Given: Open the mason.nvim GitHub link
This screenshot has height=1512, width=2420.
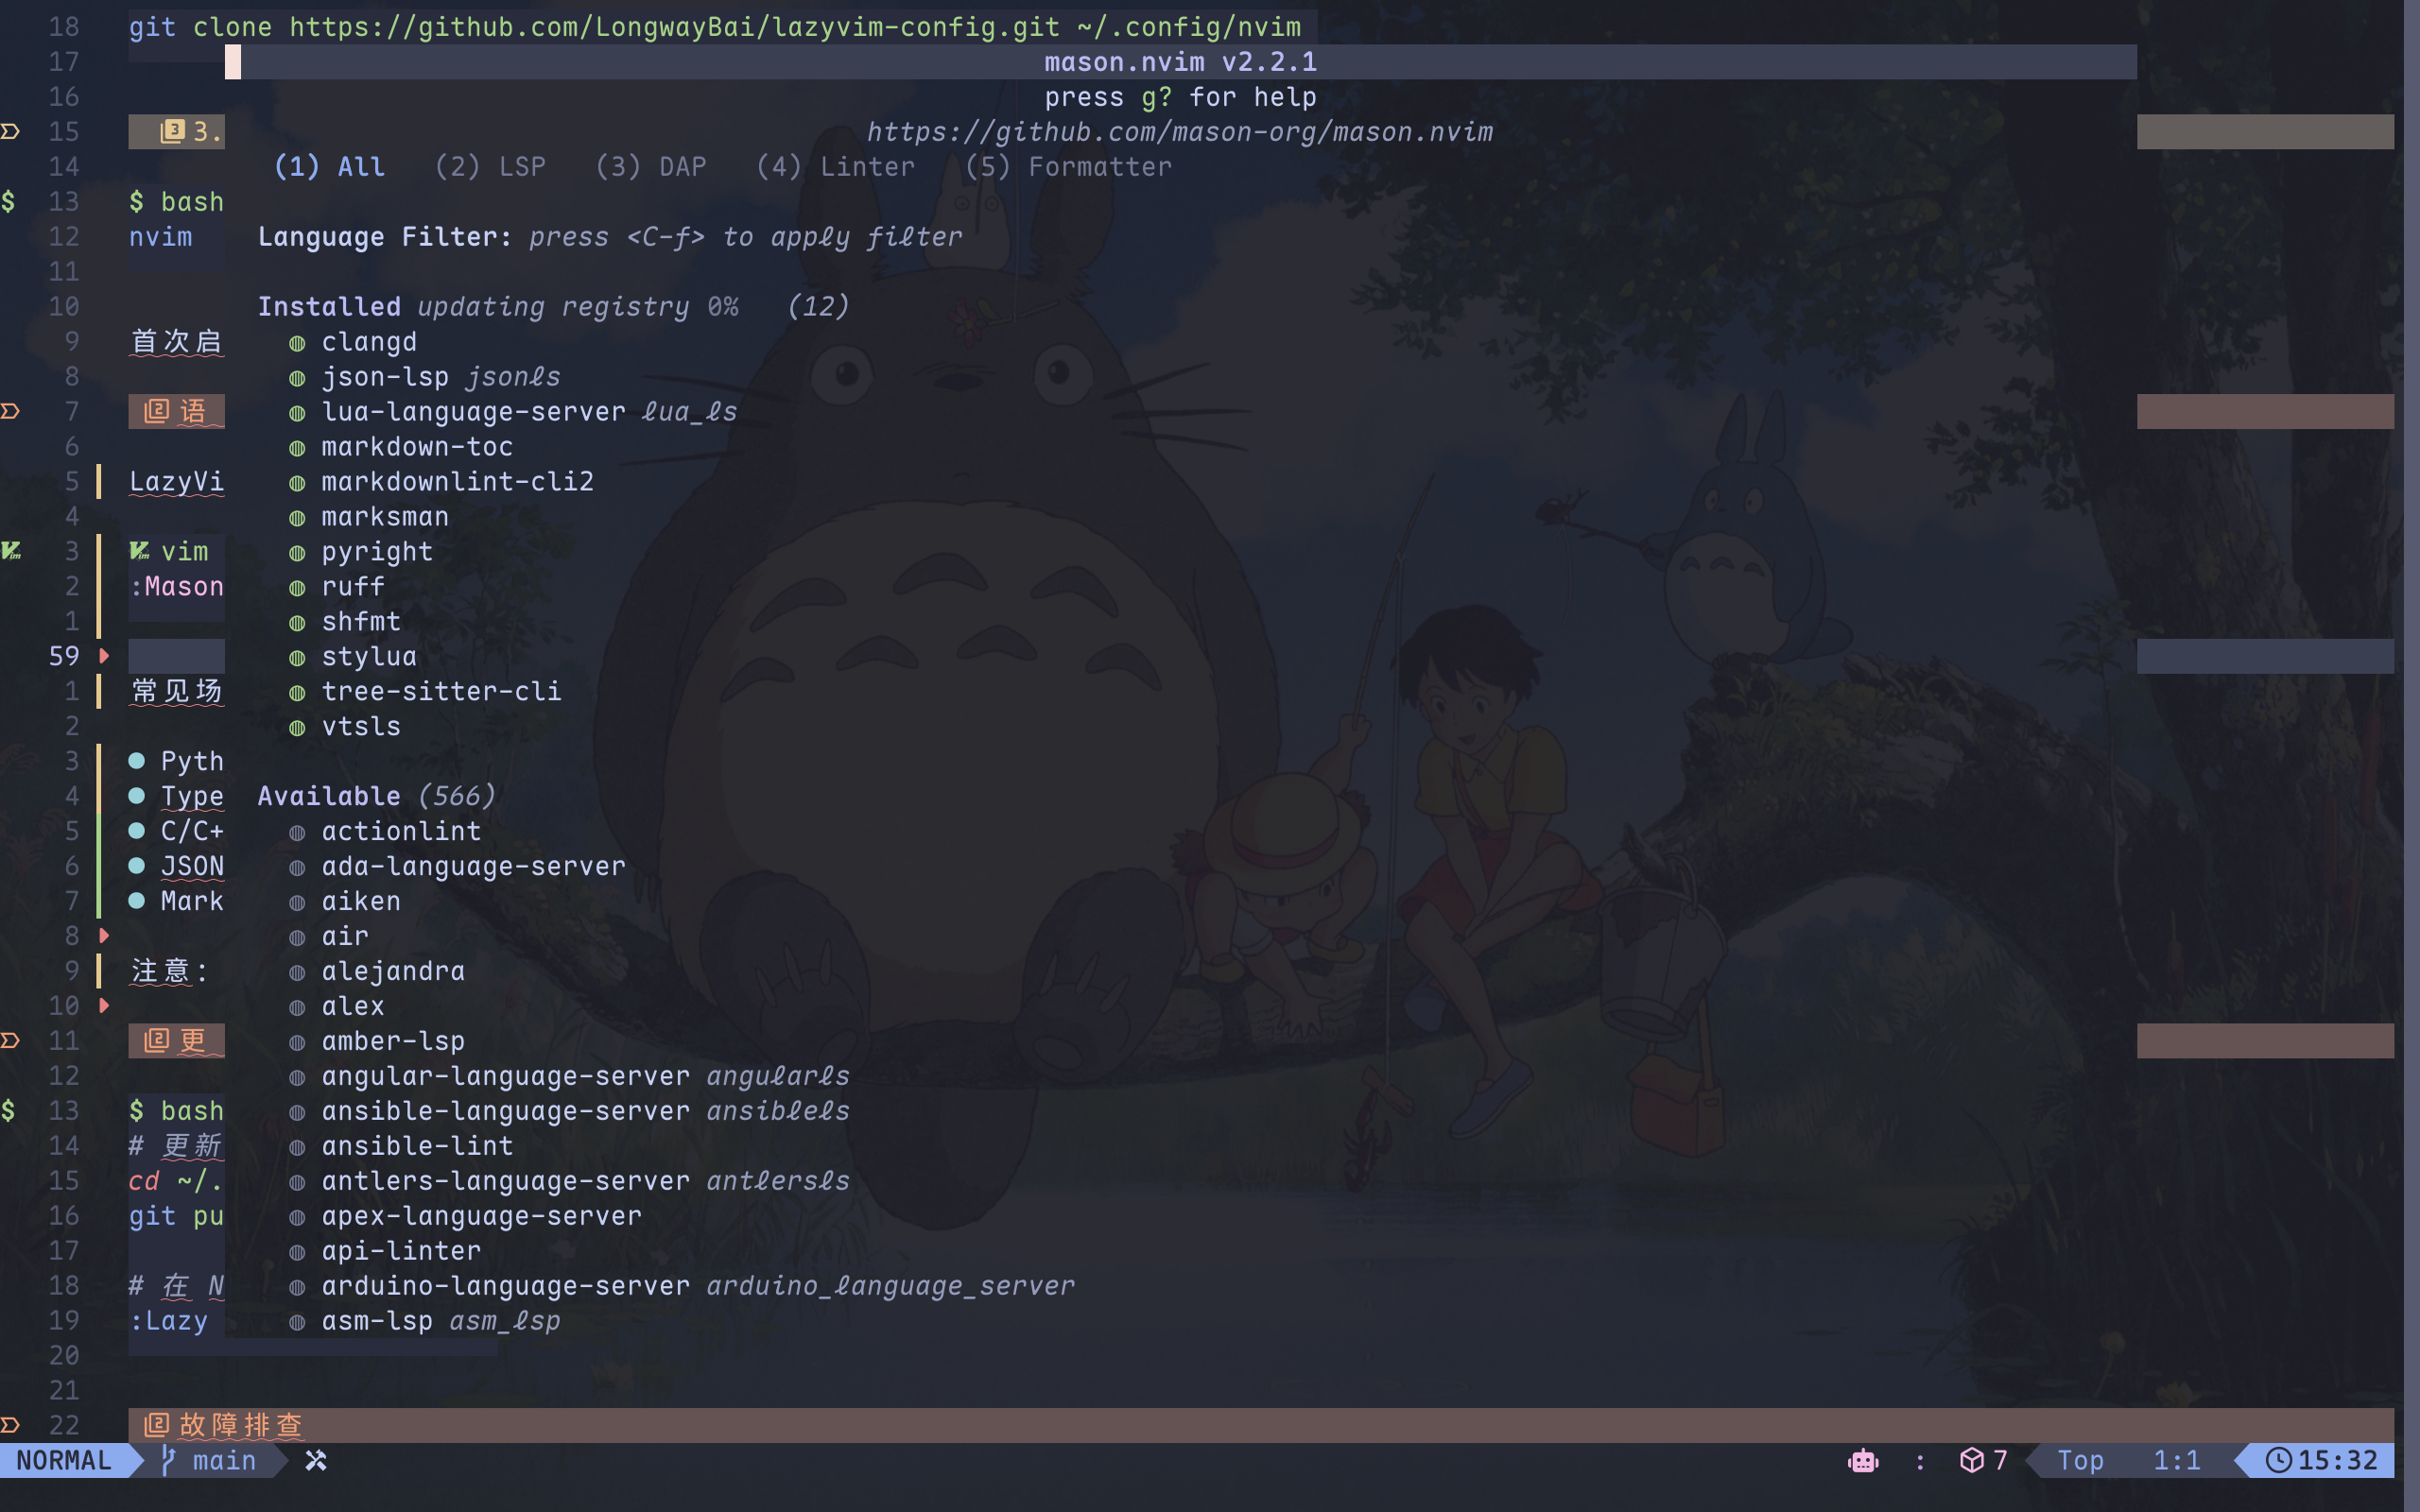Looking at the screenshot, I should click(x=1179, y=132).
